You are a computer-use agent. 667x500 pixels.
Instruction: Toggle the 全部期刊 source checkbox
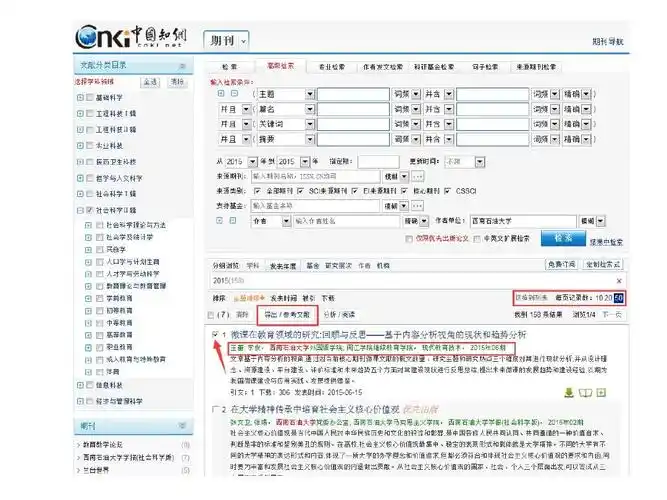click(x=257, y=191)
